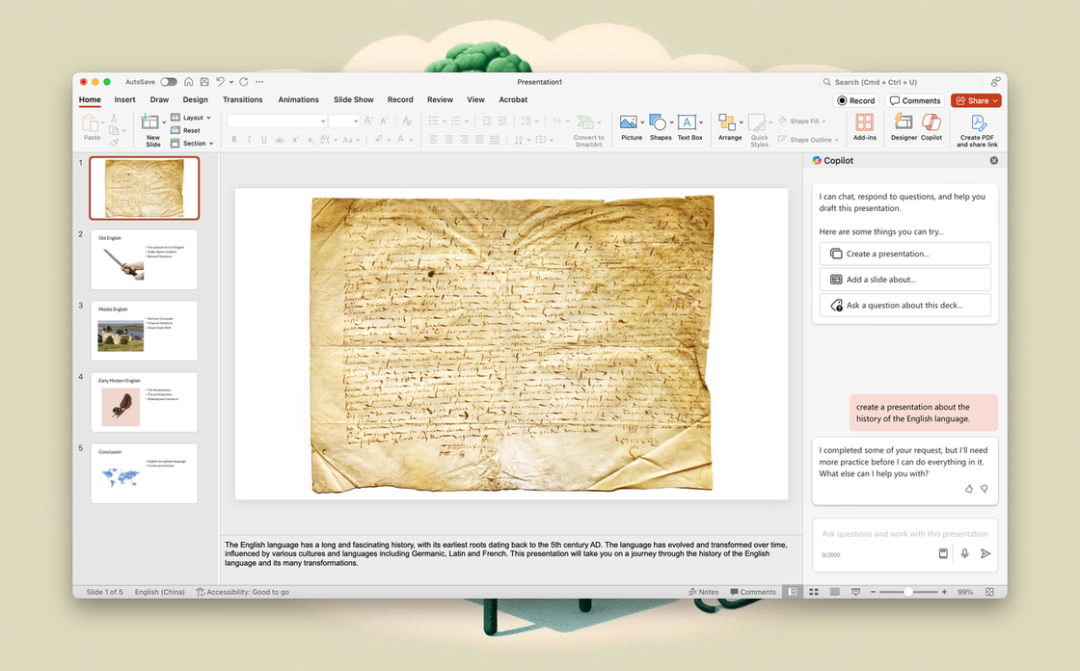Click the Home icon in title bar
This screenshot has height=671, width=1080.
189,81
